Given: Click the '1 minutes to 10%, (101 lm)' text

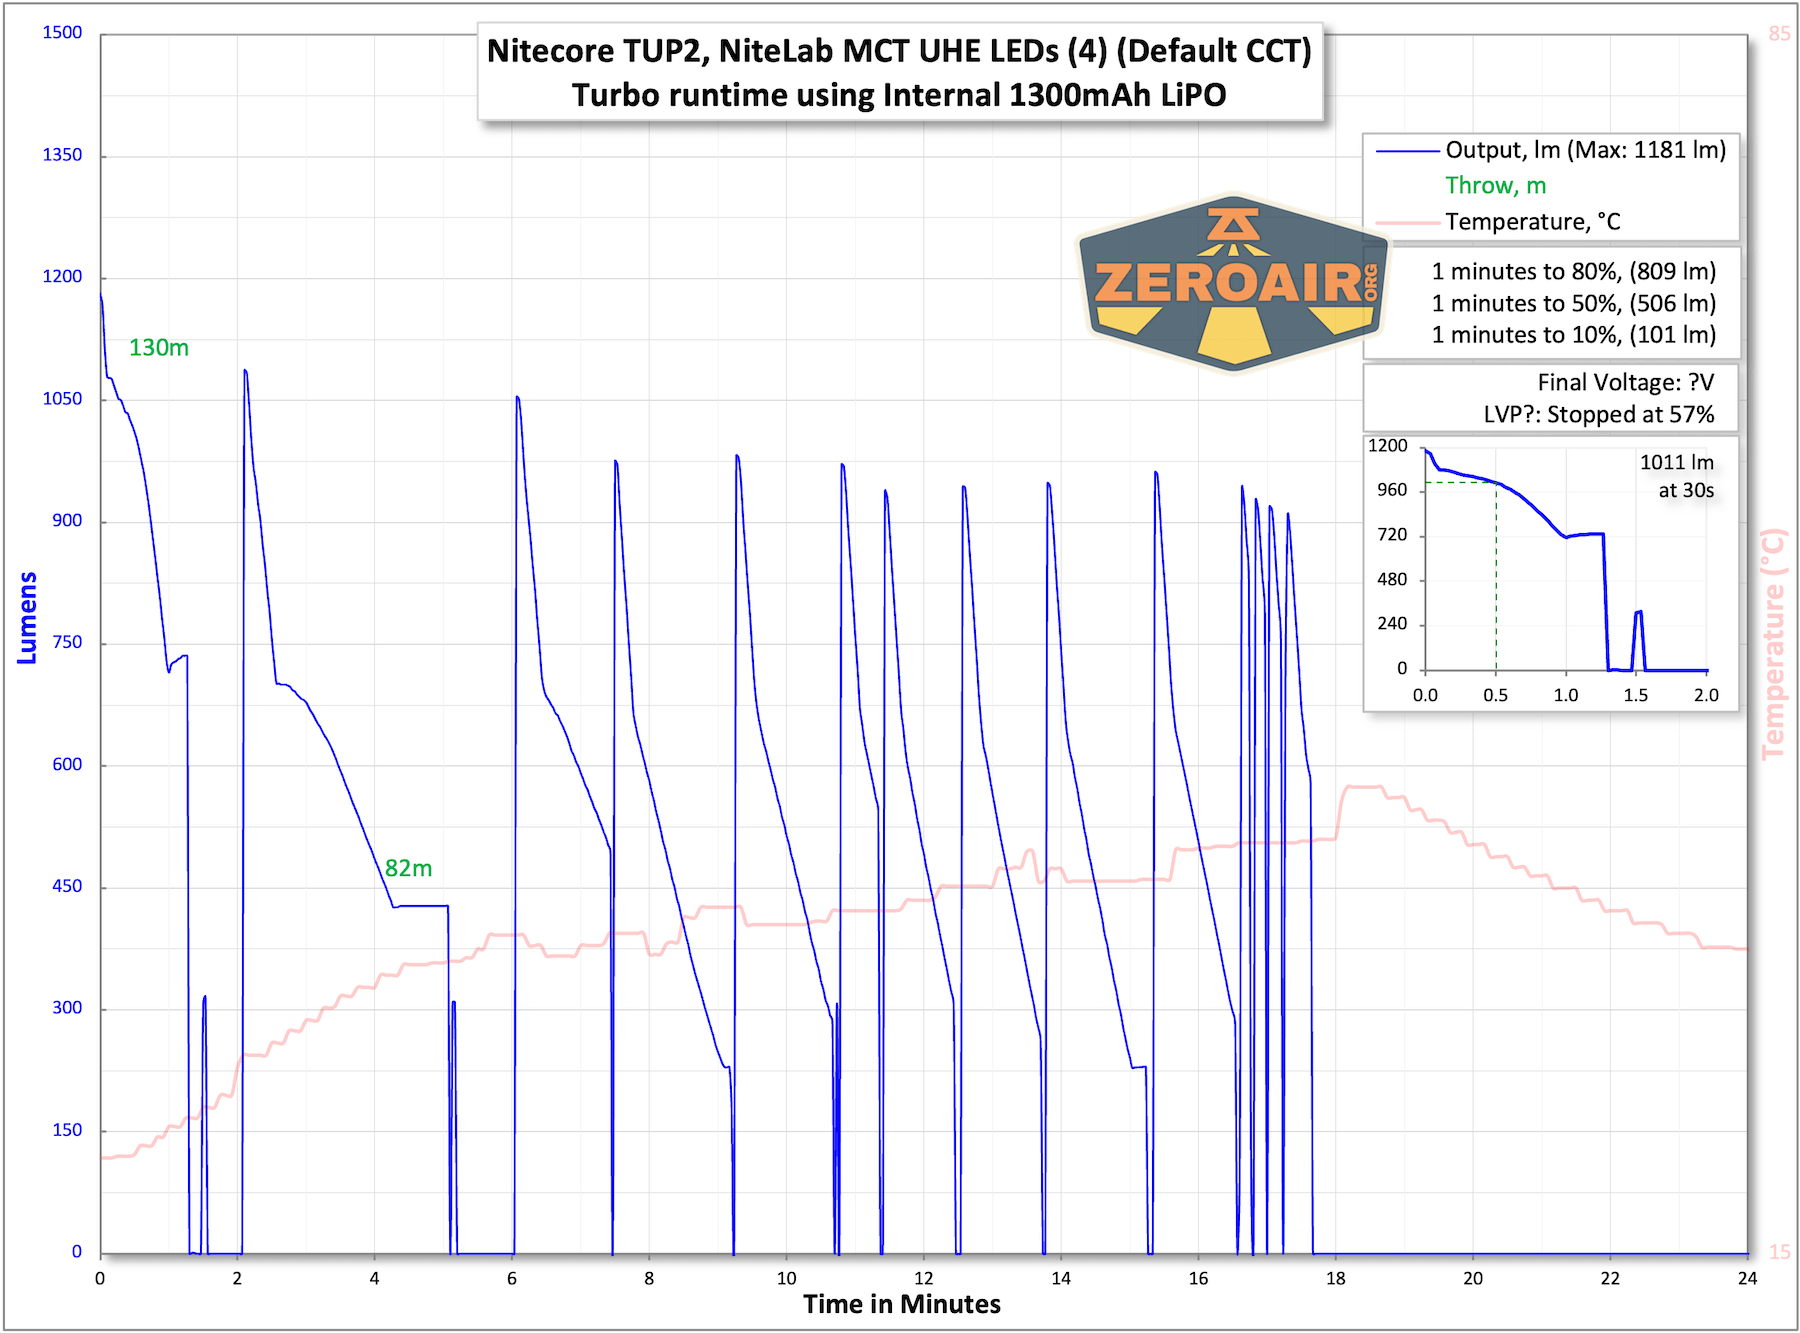Looking at the screenshot, I should pyautogui.click(x=1573, y=335).
